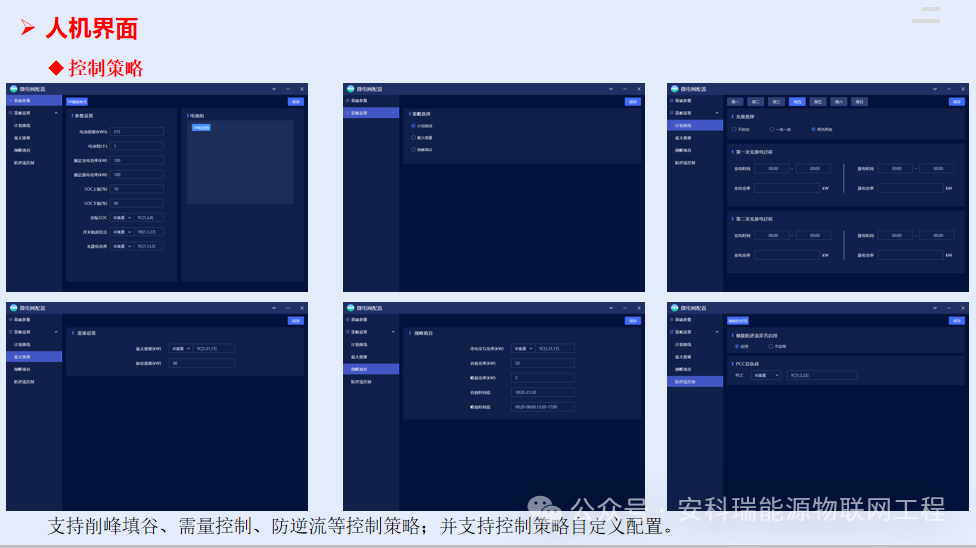
Task: Open highlighted 防逆流控制 in PCC window sidebar
Action: (695, 382)
